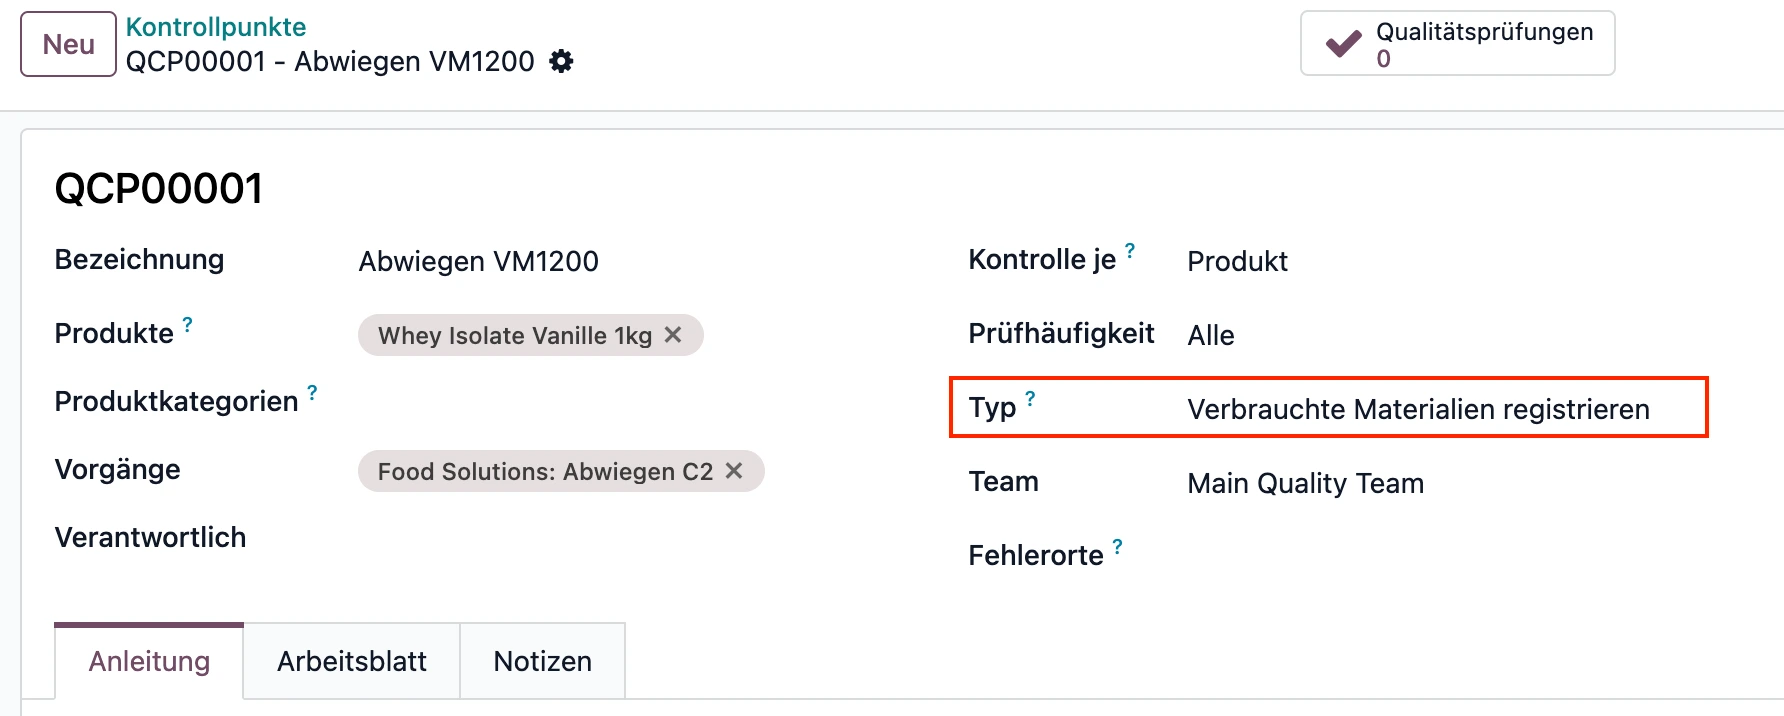Click the help icon next to Typ
This screenshot has width=1784, height=716.
(x=1031, y=398)
